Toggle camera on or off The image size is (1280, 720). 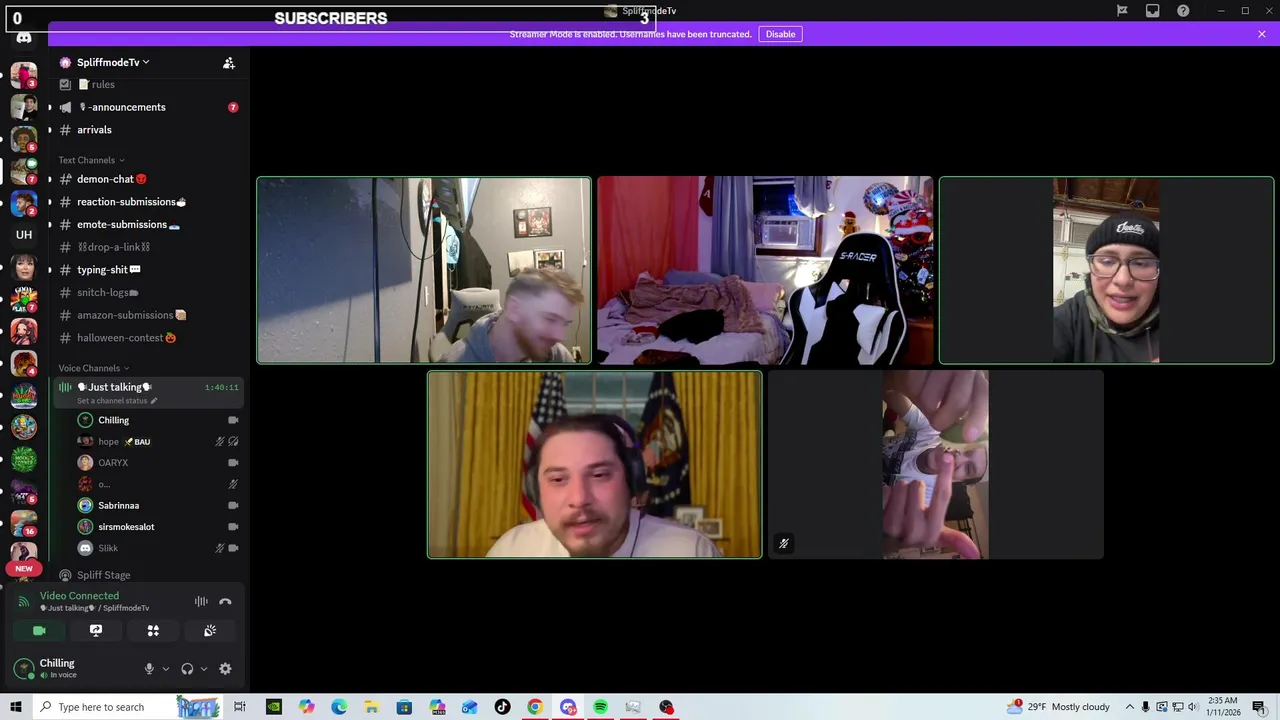[39, 631]
